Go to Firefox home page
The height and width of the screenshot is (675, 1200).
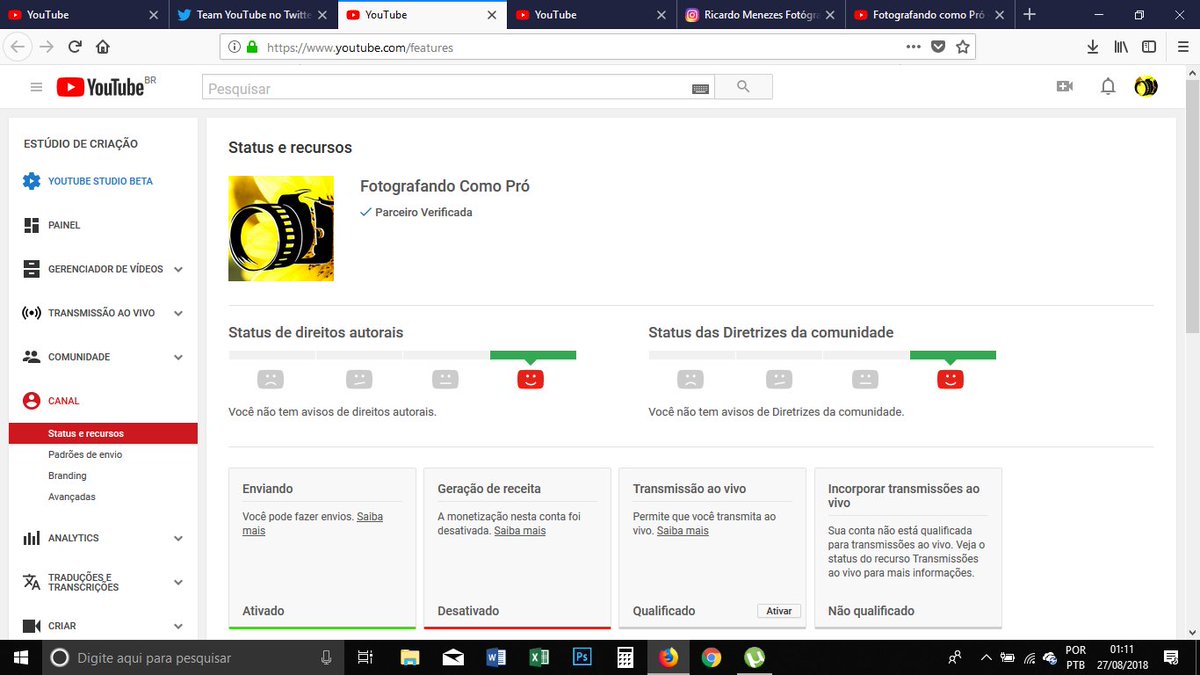point(102,46)
